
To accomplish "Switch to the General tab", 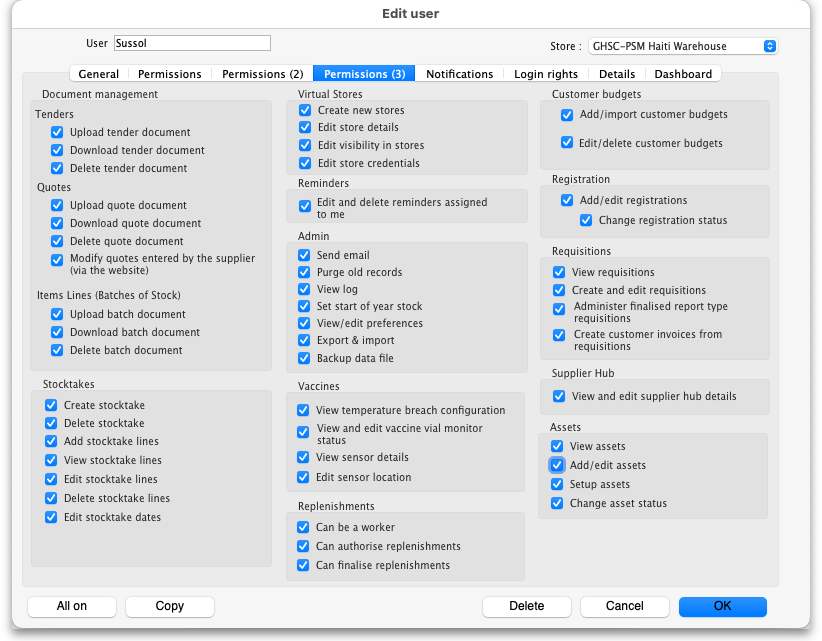I will (98, 74).
